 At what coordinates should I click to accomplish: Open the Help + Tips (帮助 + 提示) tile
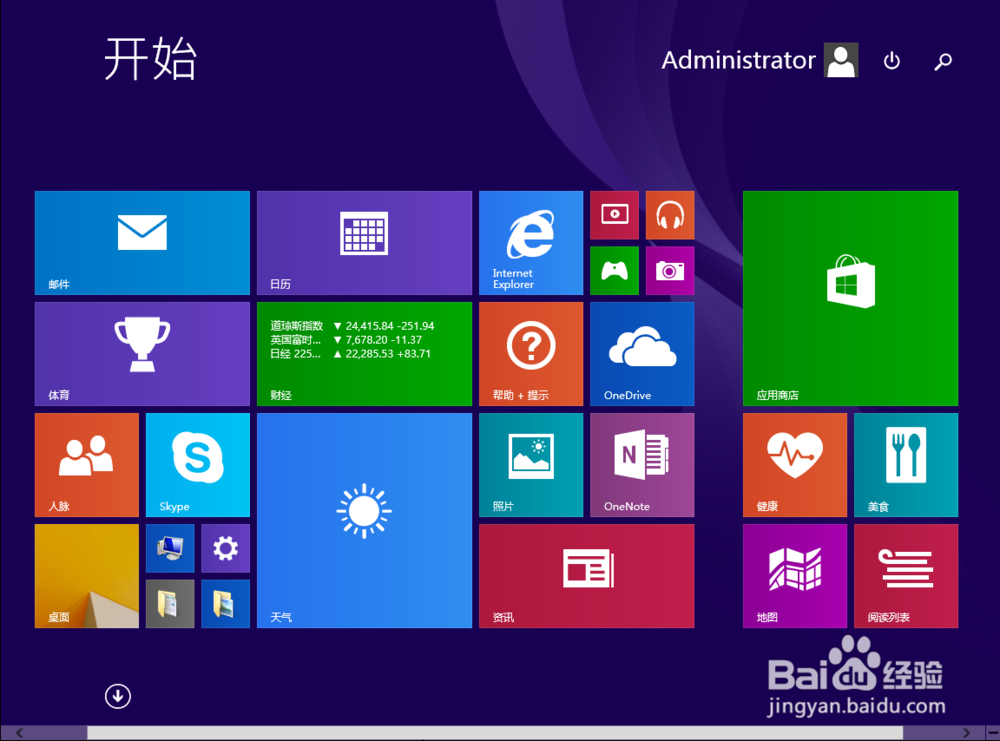(531, 354)
